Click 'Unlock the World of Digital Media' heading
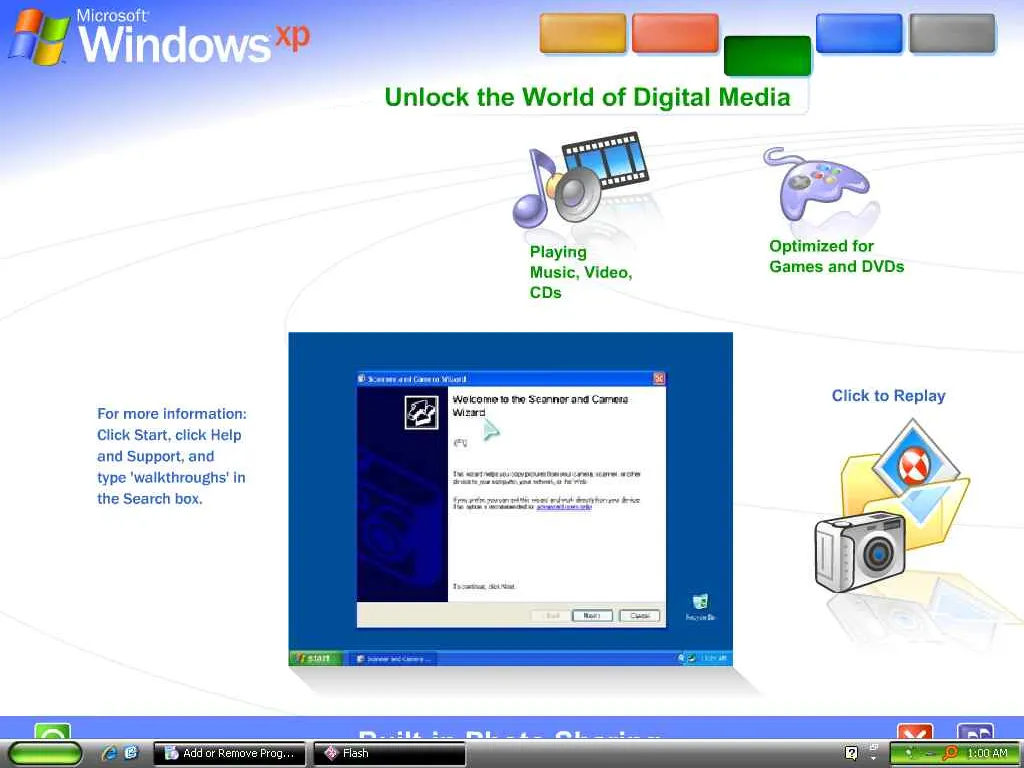Screen dimensions: 1024x768 587,97
